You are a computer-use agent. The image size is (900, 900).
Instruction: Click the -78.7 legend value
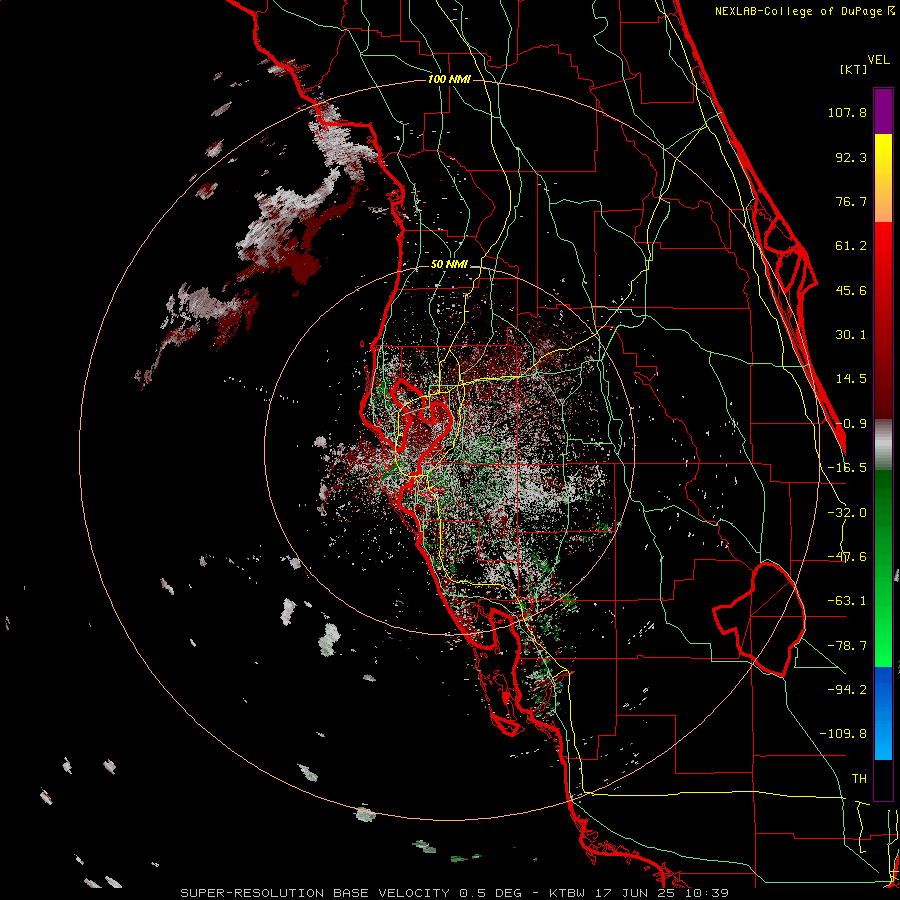[x=847, y=646]
